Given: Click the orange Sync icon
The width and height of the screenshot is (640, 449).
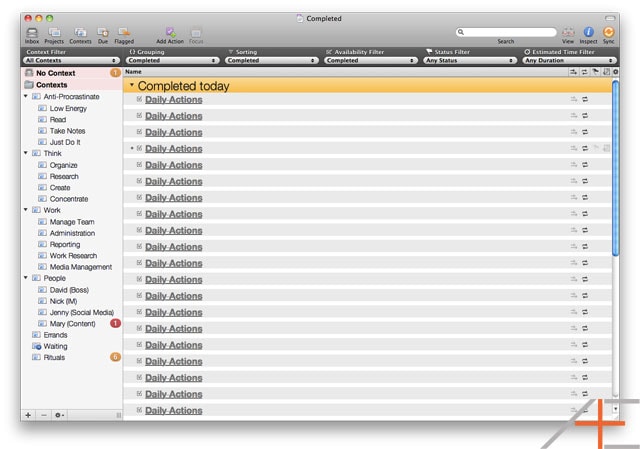Looking at the screenshot, I should [x=609, y=32].
